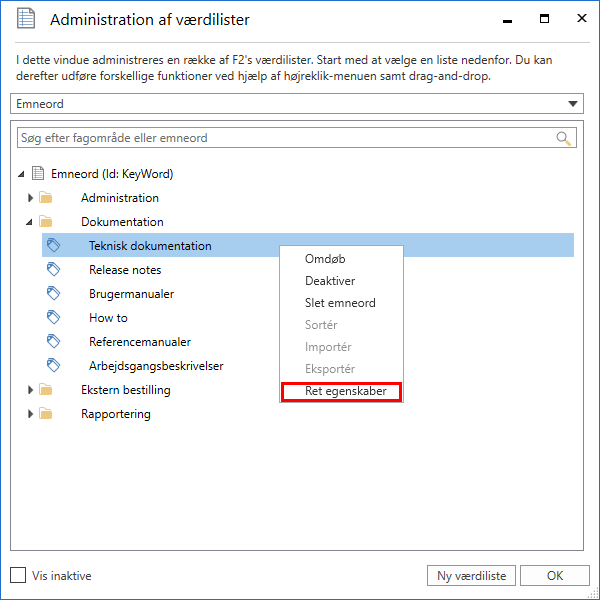Image resolution: width=600 pixels, height=600 pixels.
Task: Choose Omdøb from the context menu
Action: pyautogui.click(x=341, y=259)
